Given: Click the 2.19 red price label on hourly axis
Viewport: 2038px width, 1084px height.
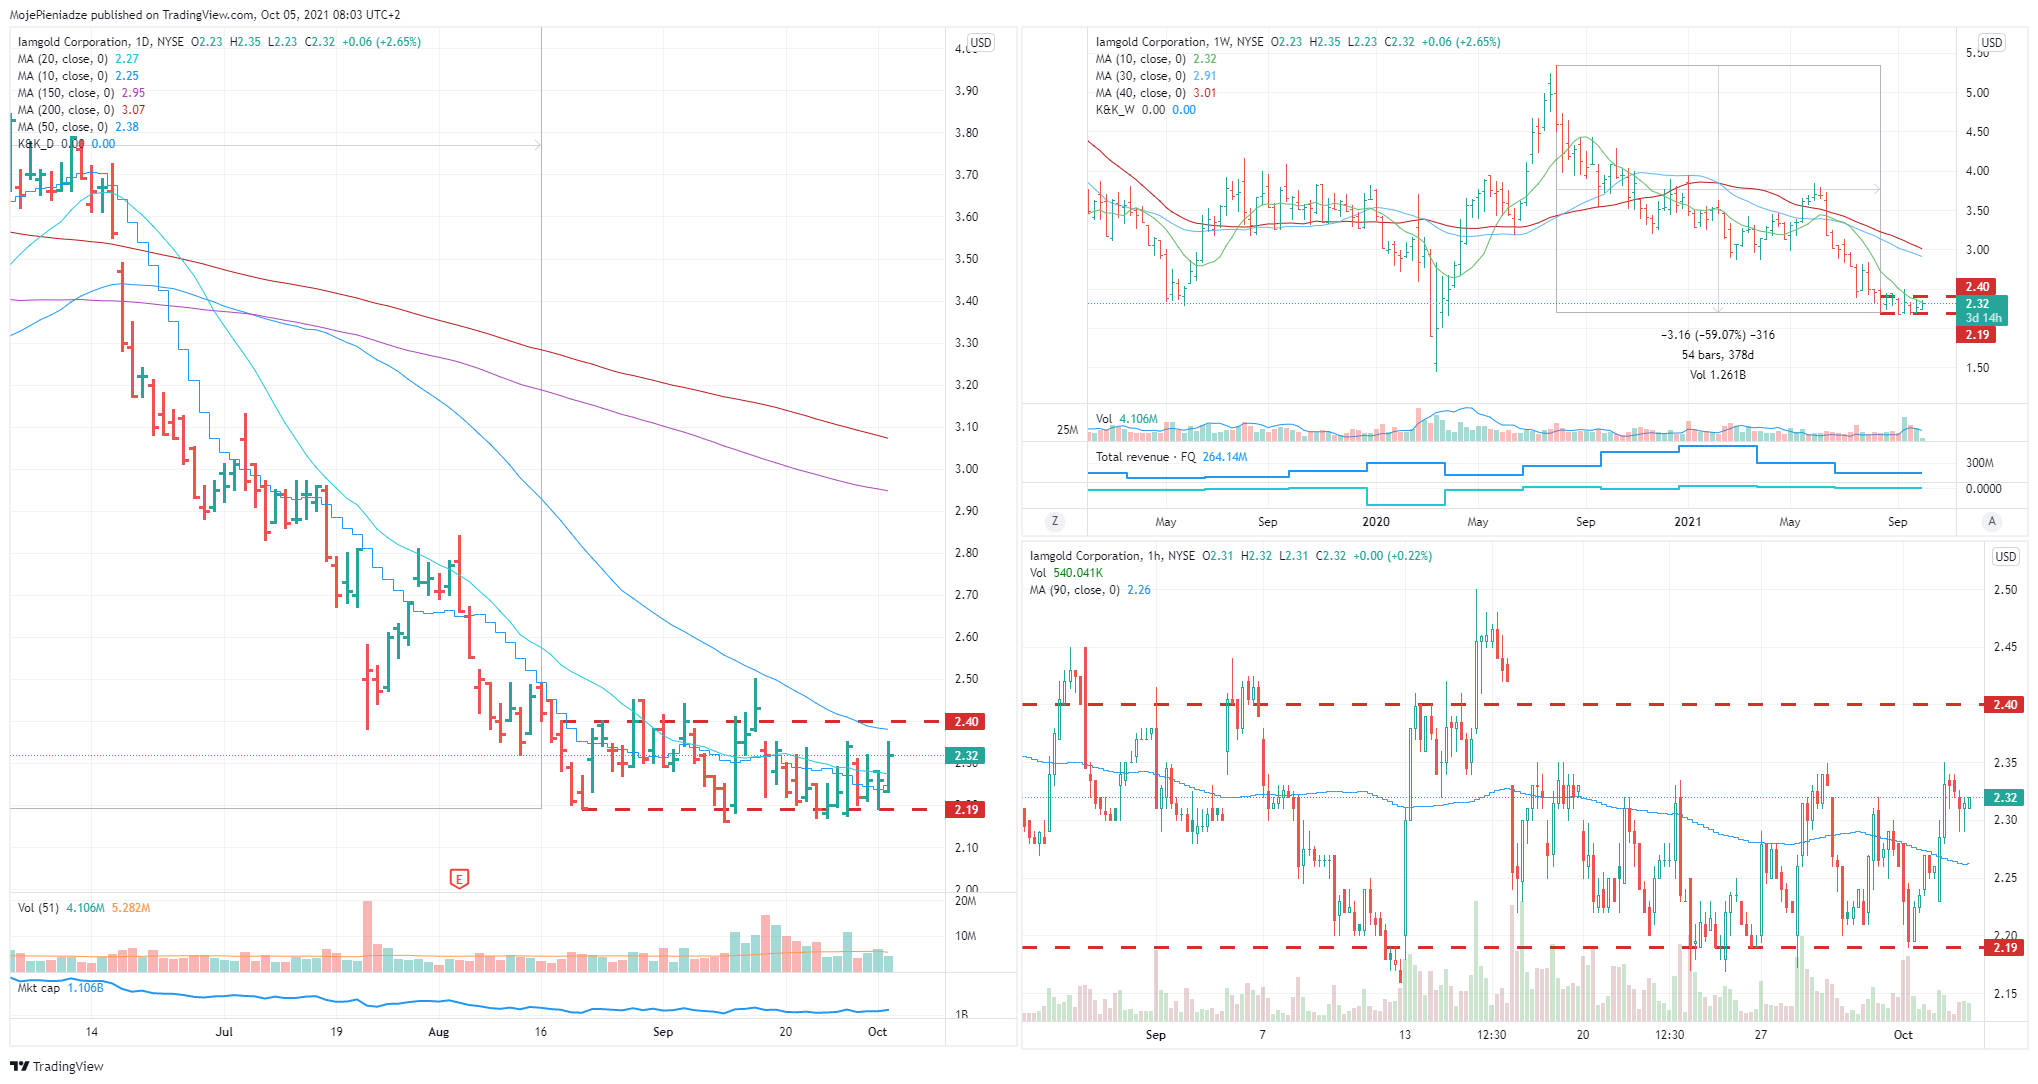Looking at the screenshot, I should [2005, 947].
